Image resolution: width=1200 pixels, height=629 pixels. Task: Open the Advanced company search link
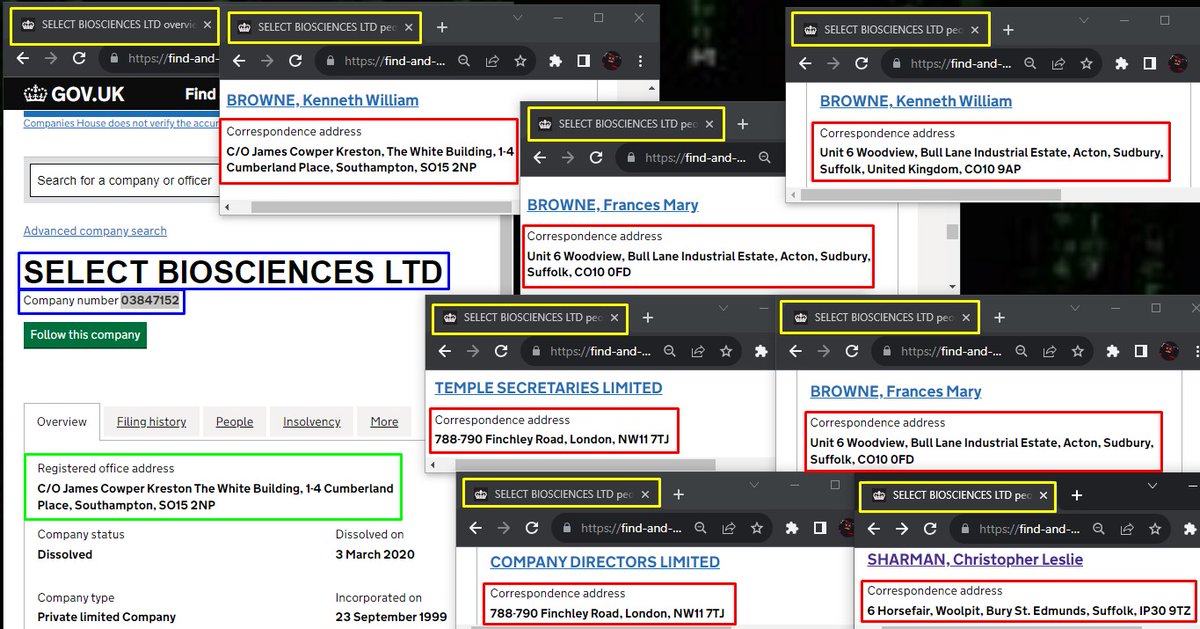pyautogui.click(x=95, y=231)
